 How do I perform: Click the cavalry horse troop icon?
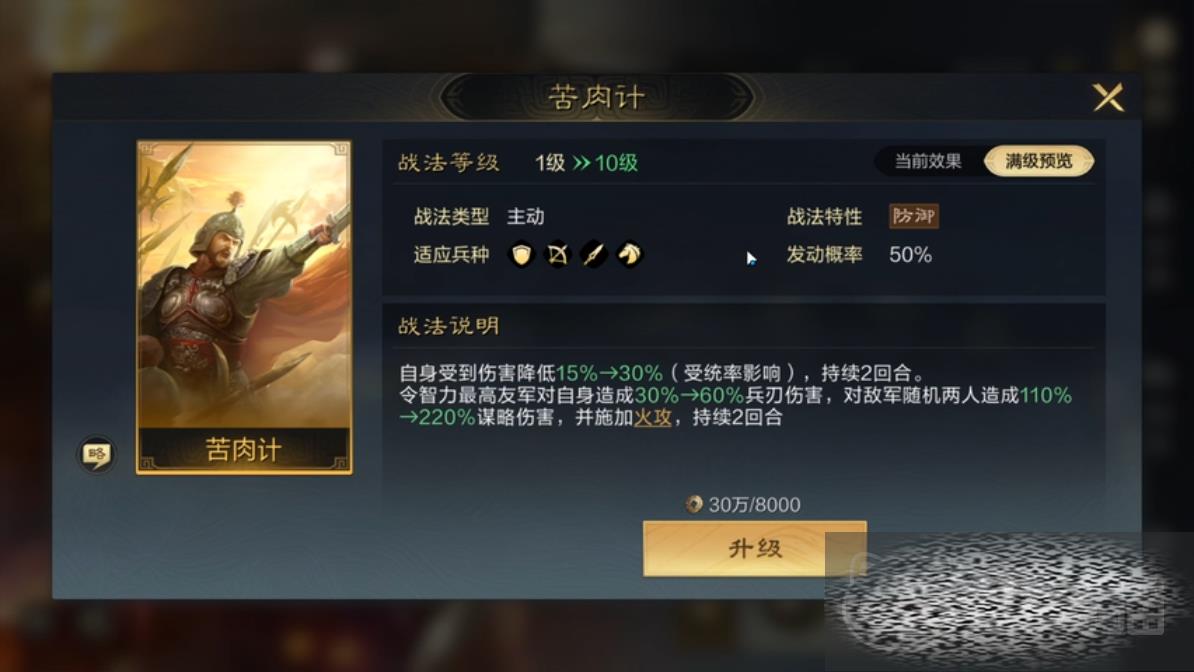pos(629,254)
